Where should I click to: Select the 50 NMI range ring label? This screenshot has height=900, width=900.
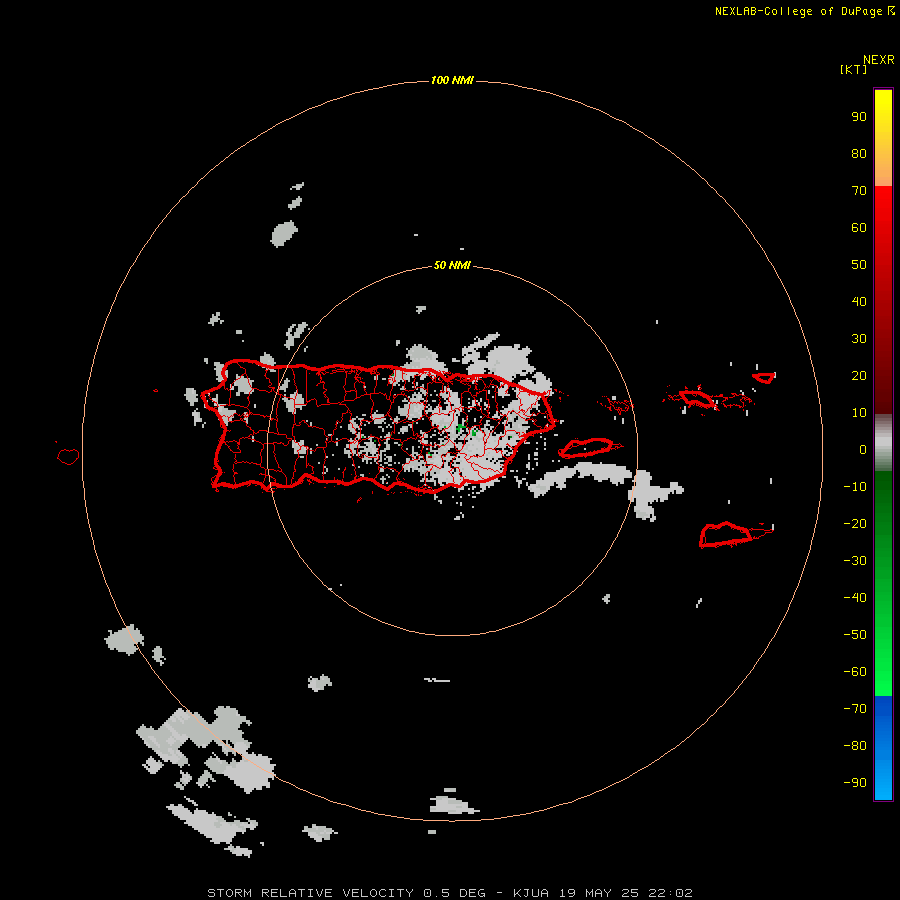[x=452, y=265]
